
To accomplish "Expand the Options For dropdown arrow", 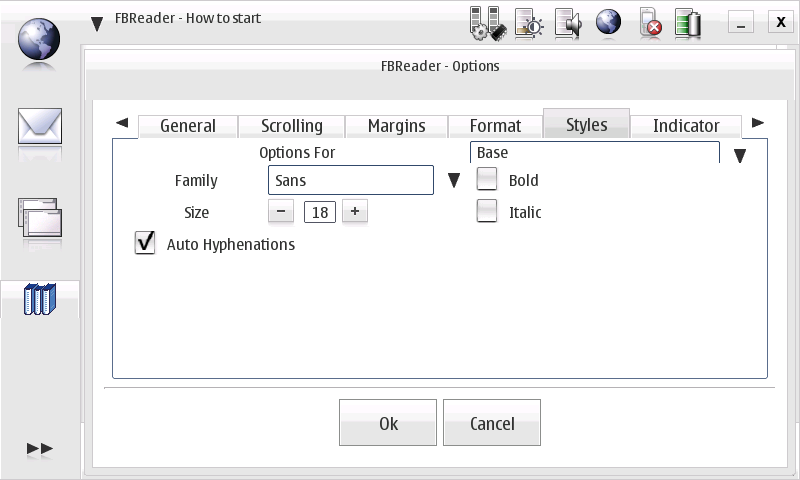I will [740, 155].
